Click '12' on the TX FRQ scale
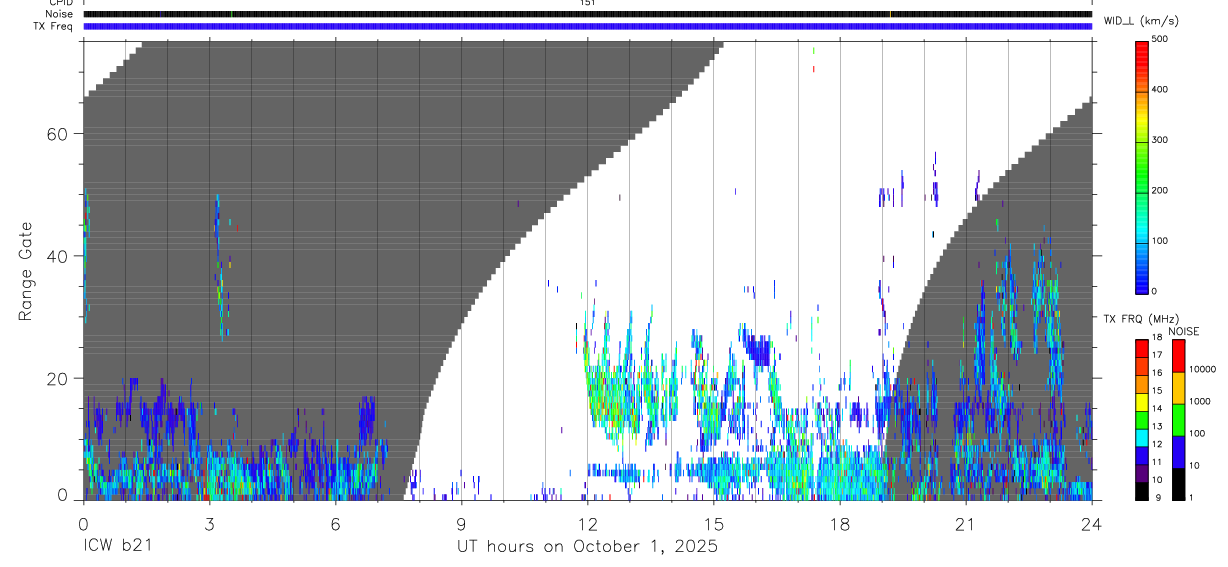 [1157, 444]
